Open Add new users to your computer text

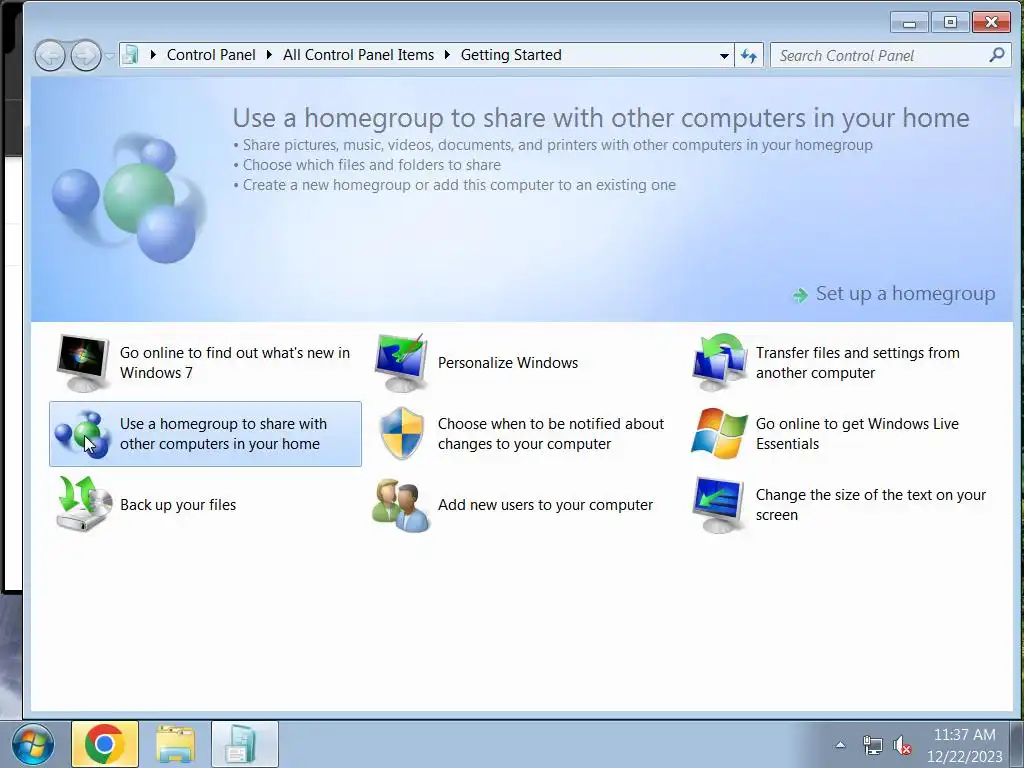545,505
